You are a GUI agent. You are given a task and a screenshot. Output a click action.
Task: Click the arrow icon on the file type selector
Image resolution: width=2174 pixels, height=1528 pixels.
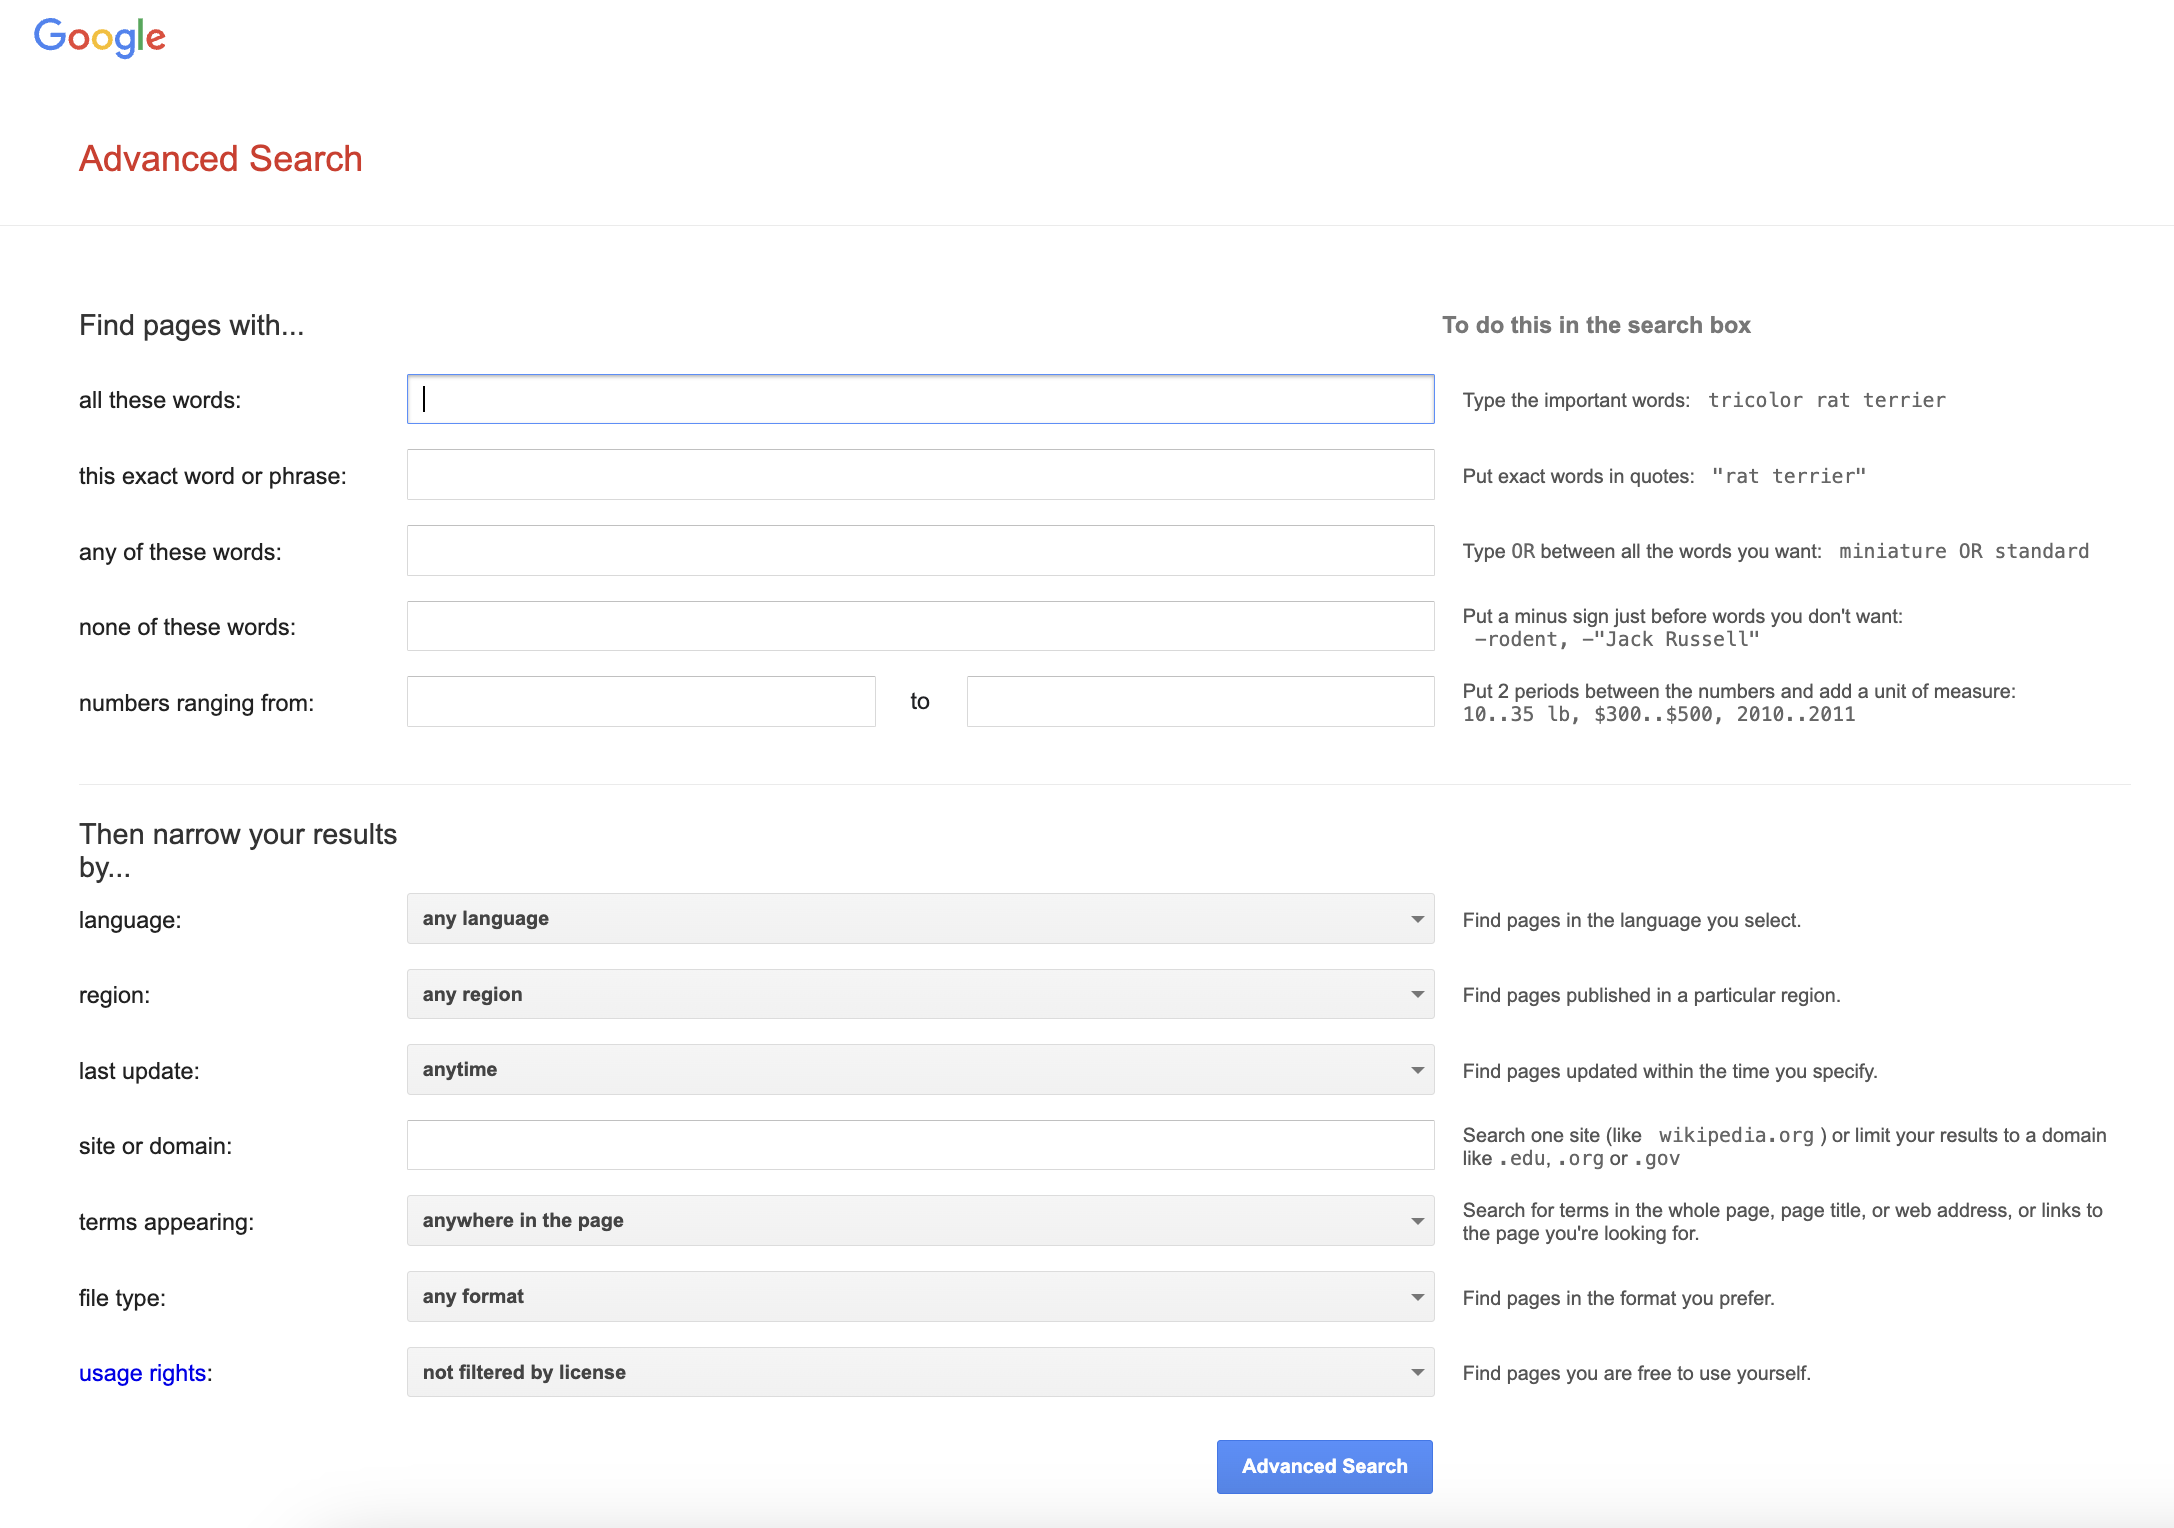(1417, 1297)
